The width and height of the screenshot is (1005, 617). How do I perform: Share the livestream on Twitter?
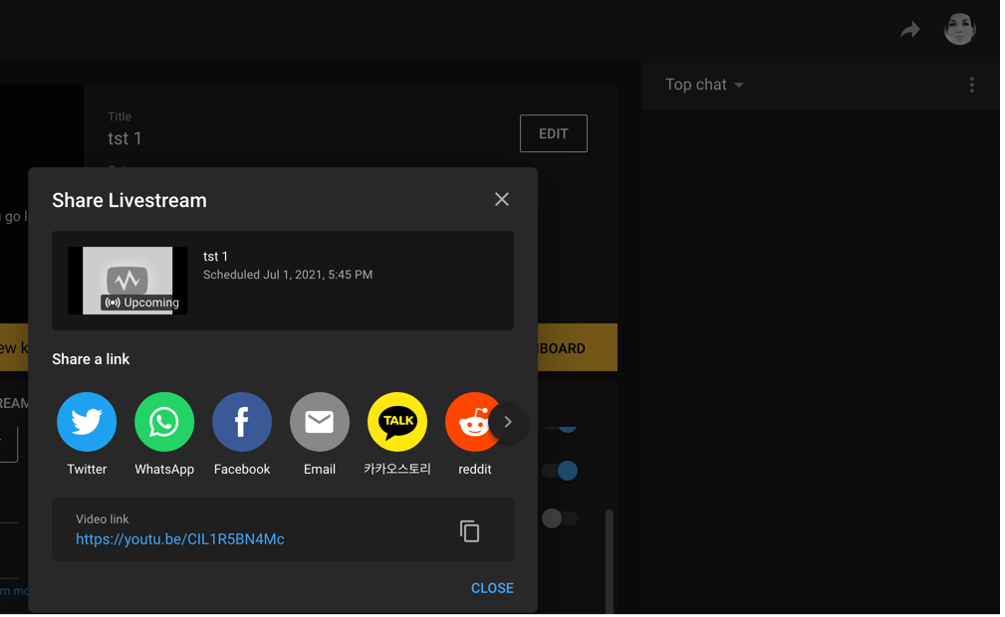click(x=87, y=422)
